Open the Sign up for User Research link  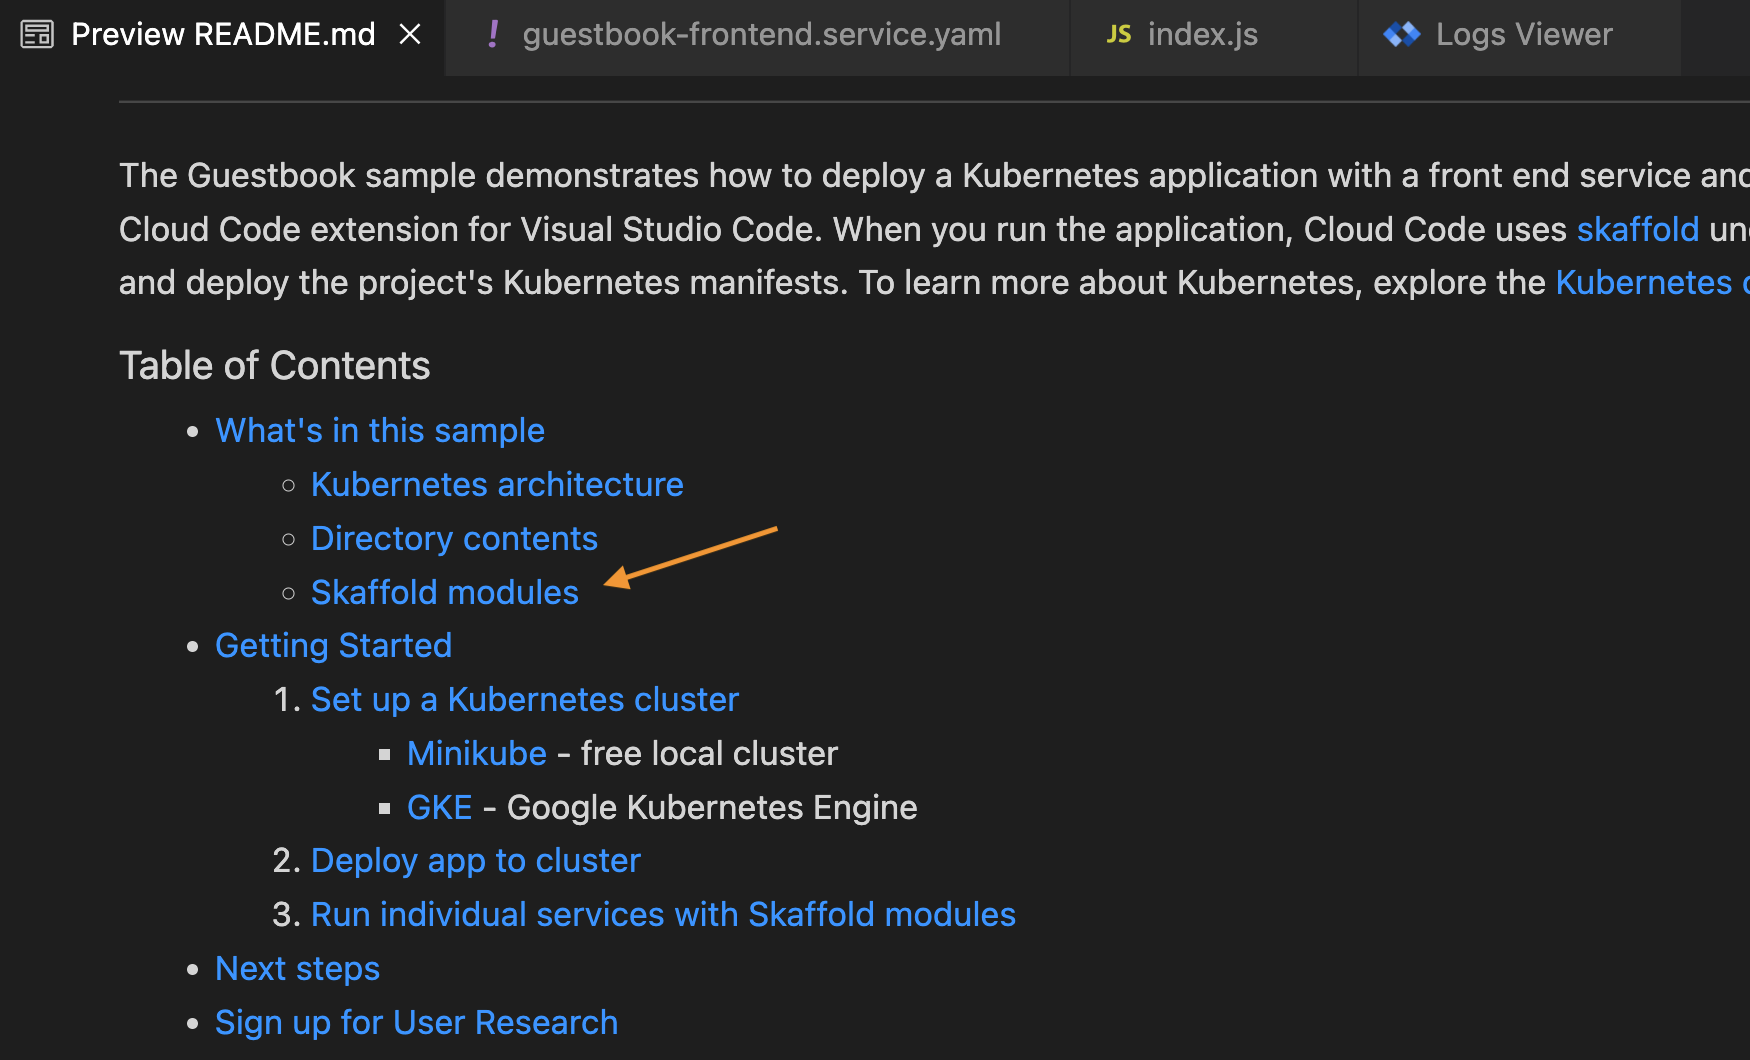(416, 1022)
